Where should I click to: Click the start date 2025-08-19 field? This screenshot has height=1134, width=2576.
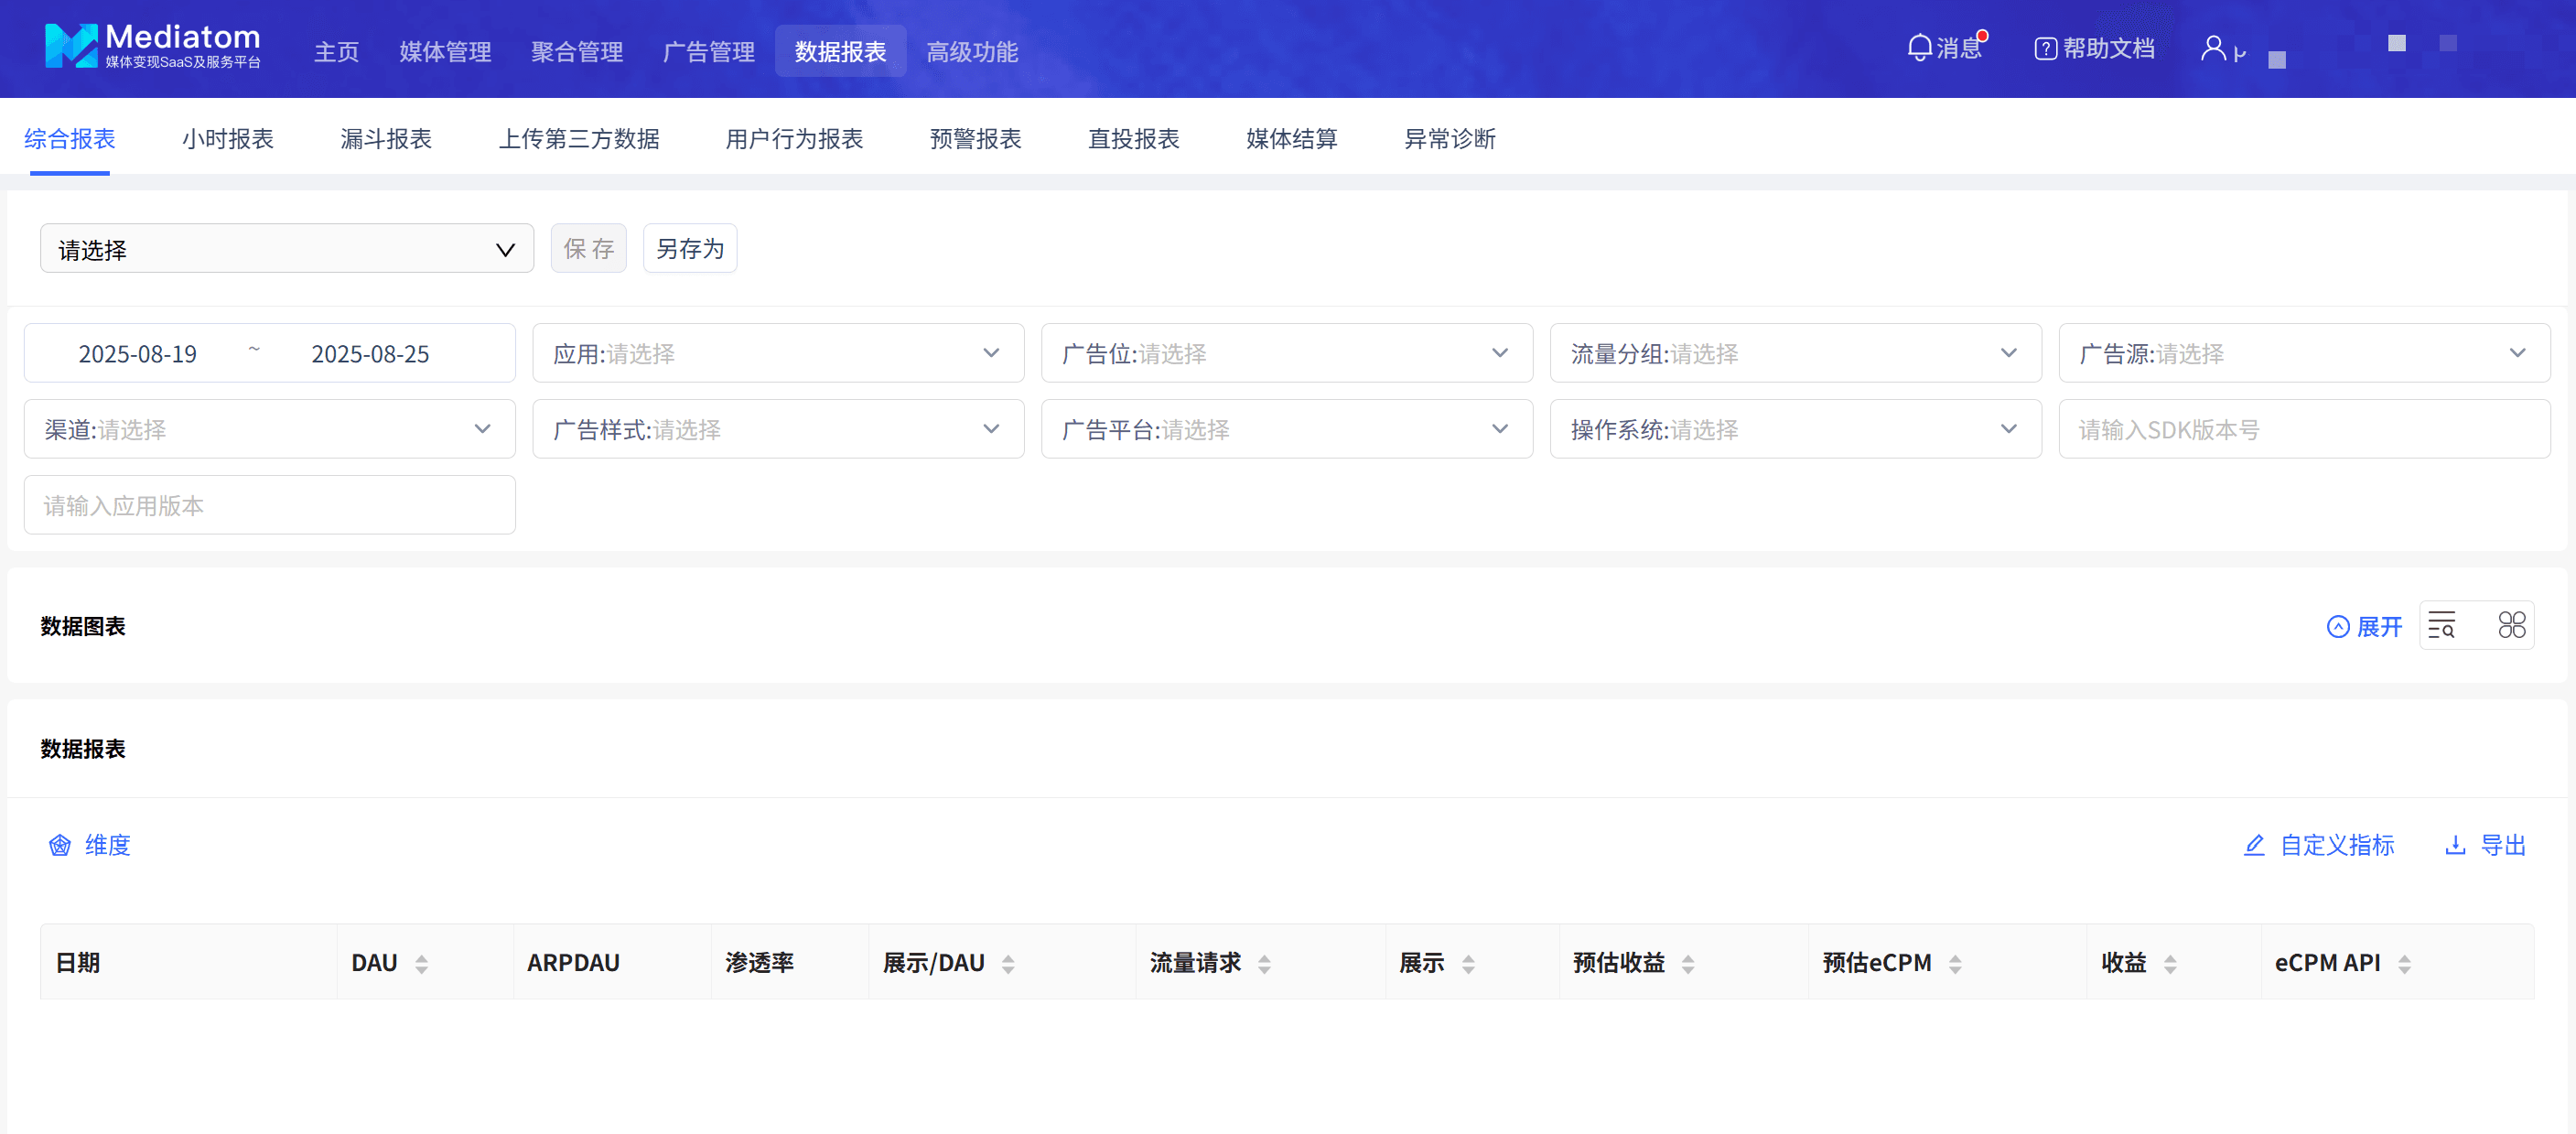click(138, 354)
